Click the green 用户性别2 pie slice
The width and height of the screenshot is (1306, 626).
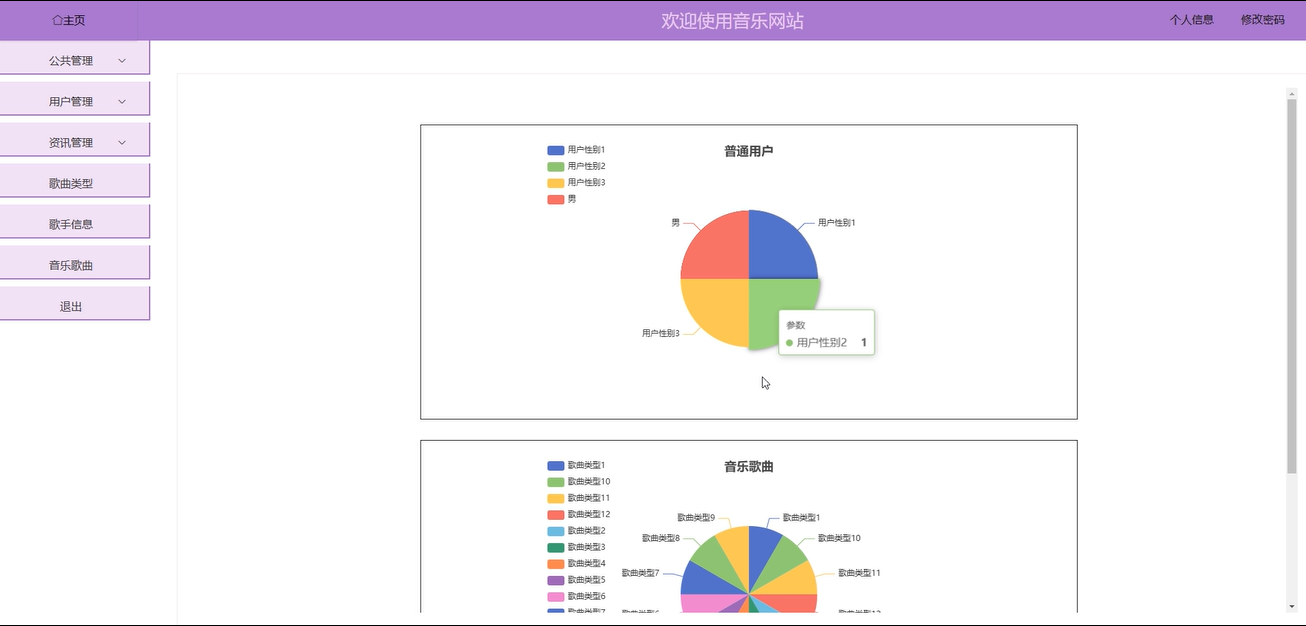pos(768,300)
